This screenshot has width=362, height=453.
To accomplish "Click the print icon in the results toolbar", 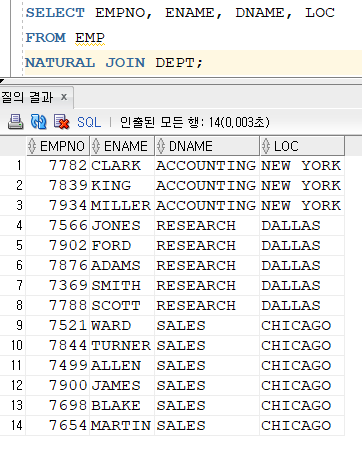I will coord(15,122).
